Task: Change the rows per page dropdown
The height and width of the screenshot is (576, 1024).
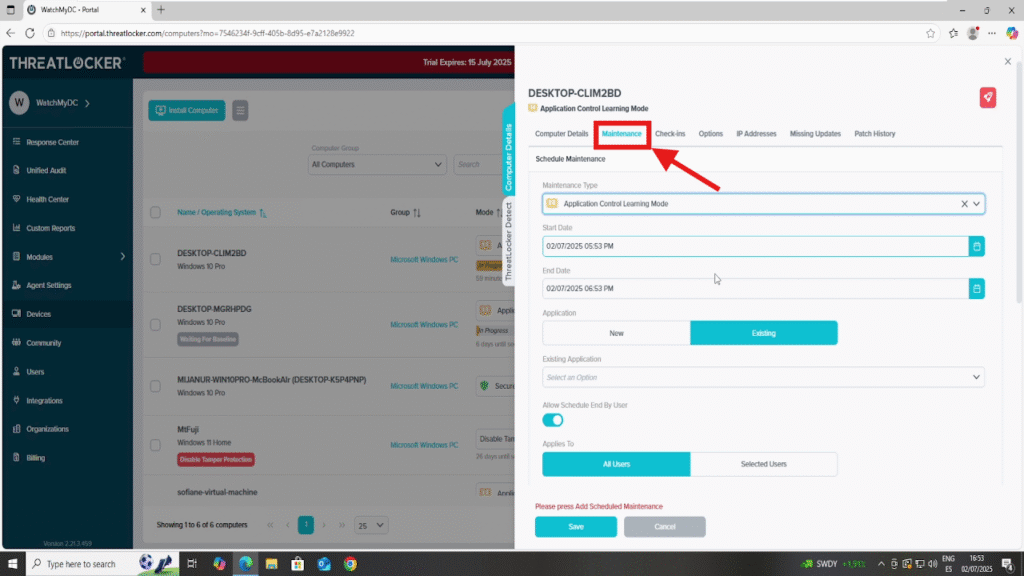Action: pos(370,525)
